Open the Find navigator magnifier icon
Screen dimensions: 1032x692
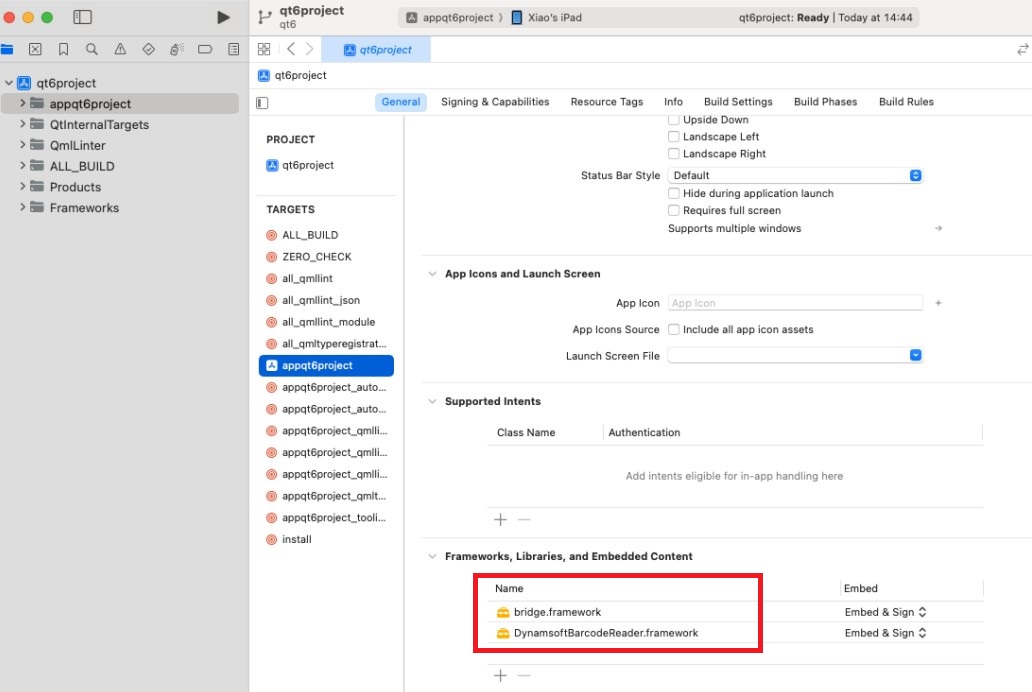tap(92, 49)
